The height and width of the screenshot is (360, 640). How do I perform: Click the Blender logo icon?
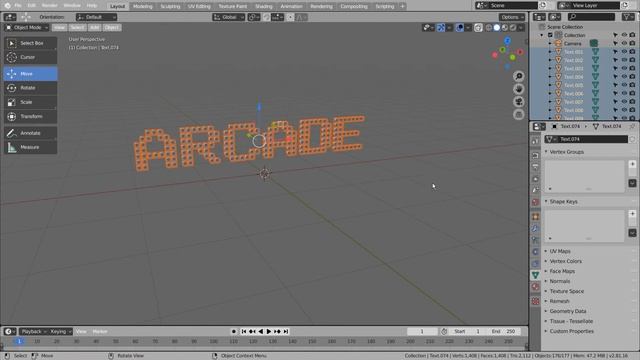7,6
